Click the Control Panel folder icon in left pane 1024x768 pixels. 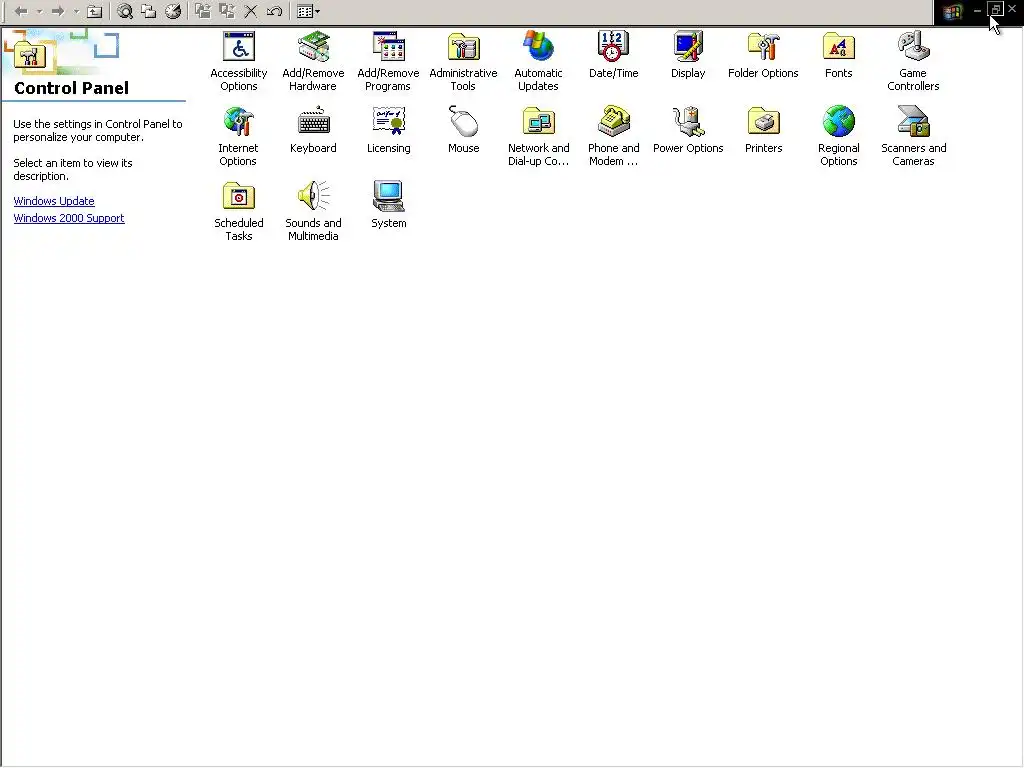coord(29,55)
